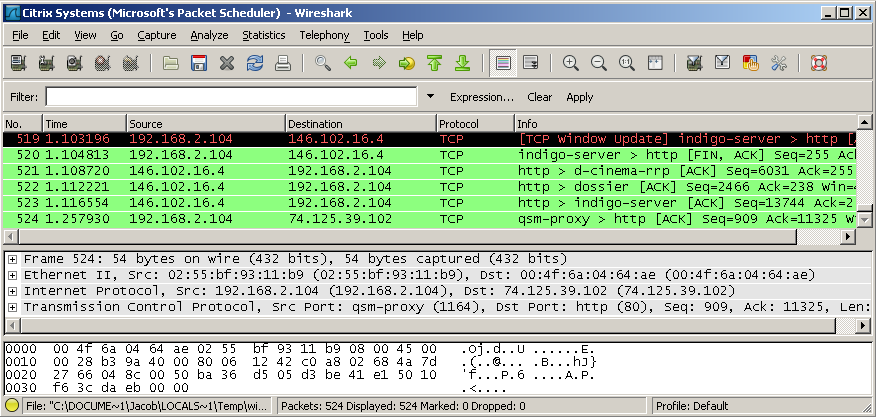Click the Expression... filter button

point(482,97)
